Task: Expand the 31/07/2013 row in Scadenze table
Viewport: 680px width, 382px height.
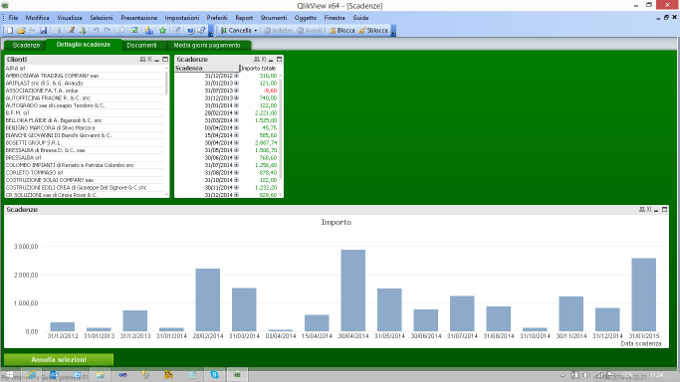Action: tap(236, 91)
